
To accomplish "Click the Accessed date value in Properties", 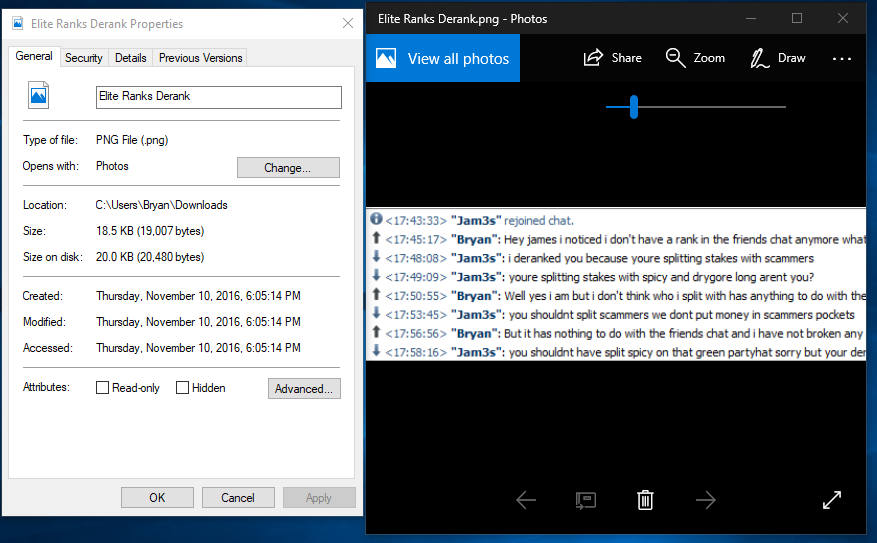I will point(198,348).
